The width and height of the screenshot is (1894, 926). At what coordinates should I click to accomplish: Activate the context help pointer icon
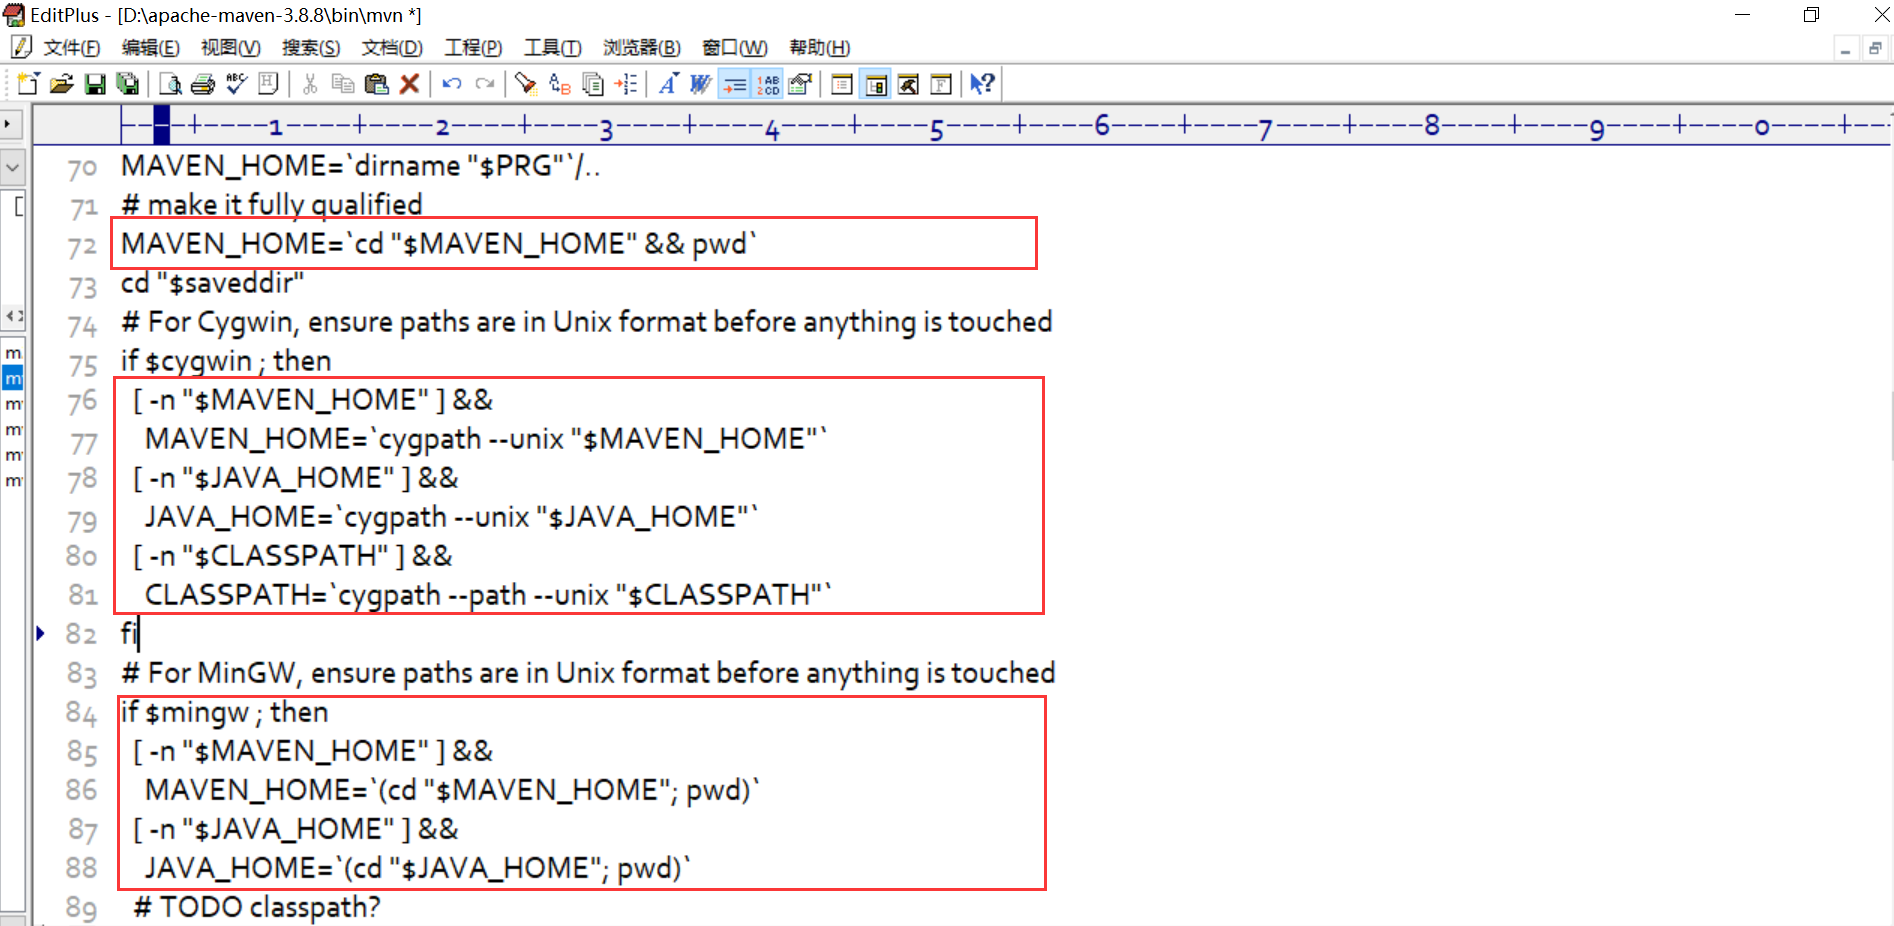(982, 84)
